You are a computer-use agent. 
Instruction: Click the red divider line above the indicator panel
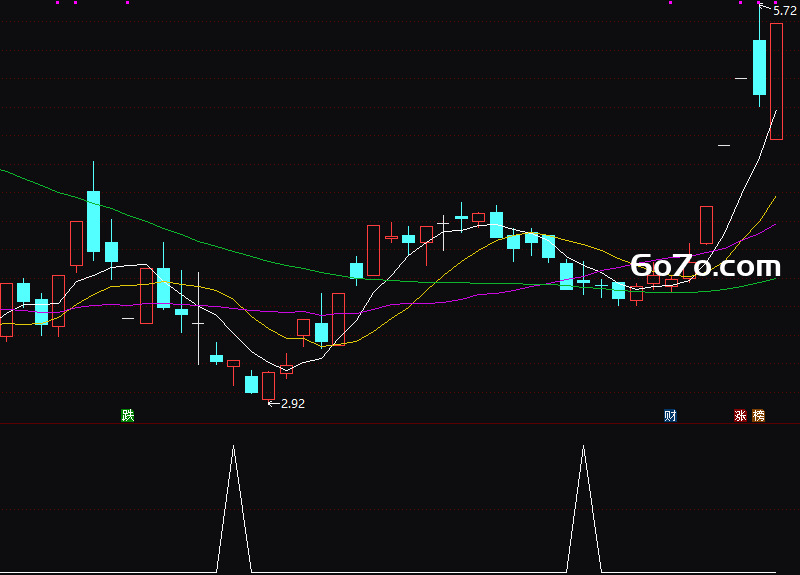click(x=400, y=423)
